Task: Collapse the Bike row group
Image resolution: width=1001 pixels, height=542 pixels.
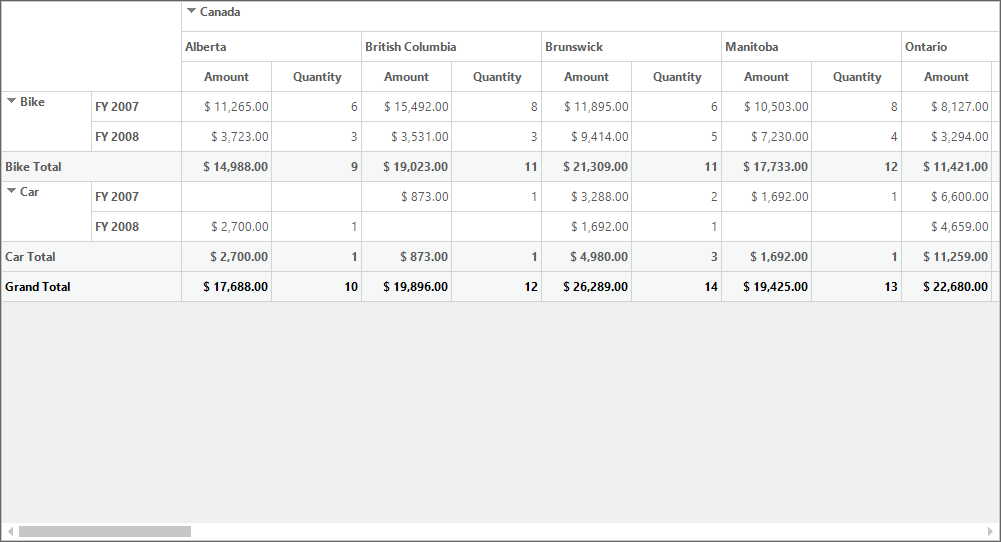Action: (x=11, y=101)
